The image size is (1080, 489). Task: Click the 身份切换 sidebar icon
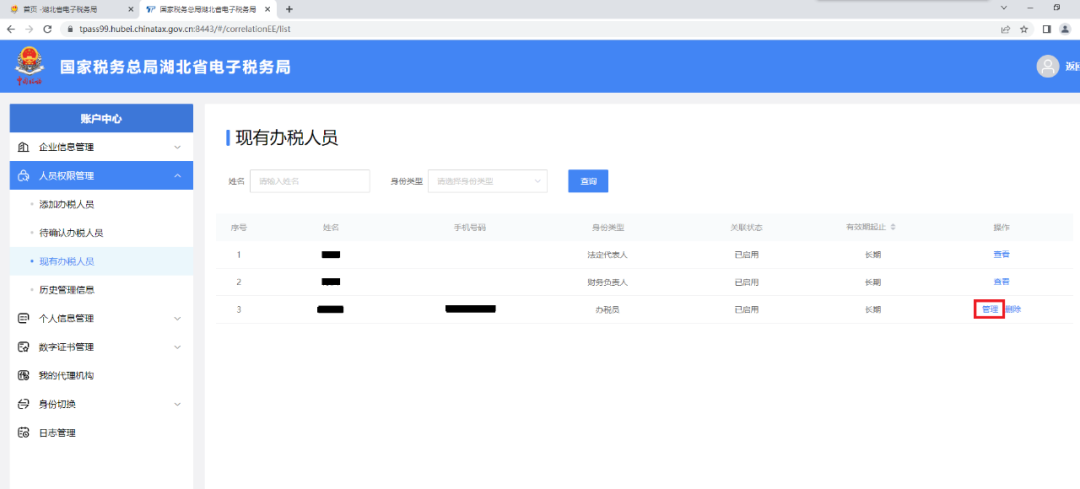click(x=23, y=404)
